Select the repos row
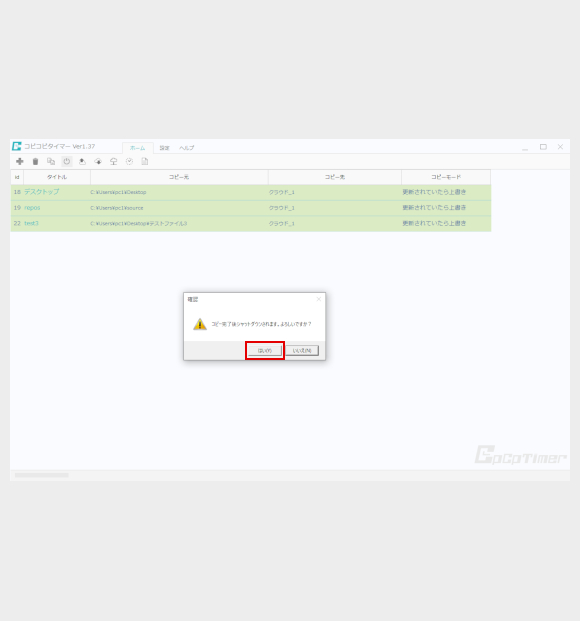This screenshot has height=621, width=580. coord(251,208)
